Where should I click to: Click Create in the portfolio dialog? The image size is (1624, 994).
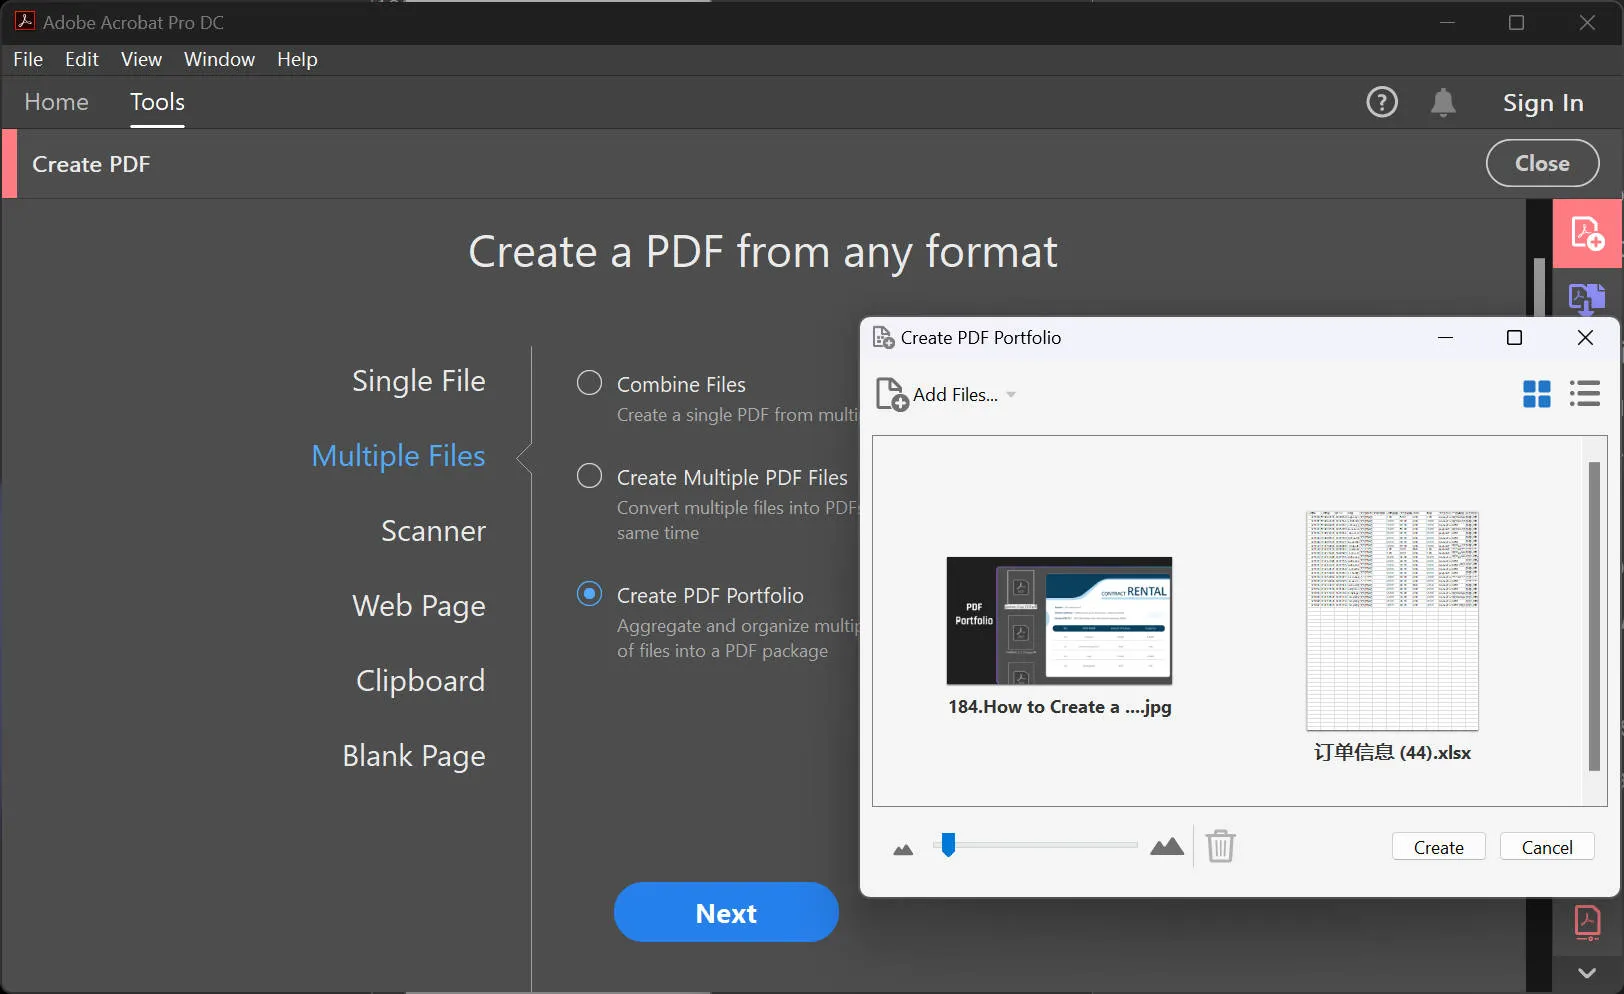point(1438,847)
